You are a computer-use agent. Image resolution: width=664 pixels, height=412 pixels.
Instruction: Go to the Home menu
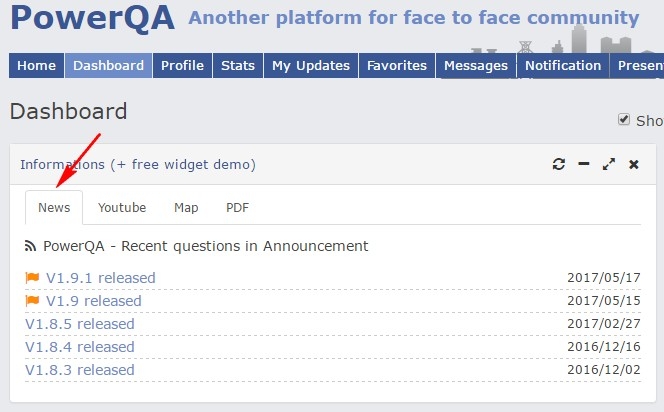(36, 65)
